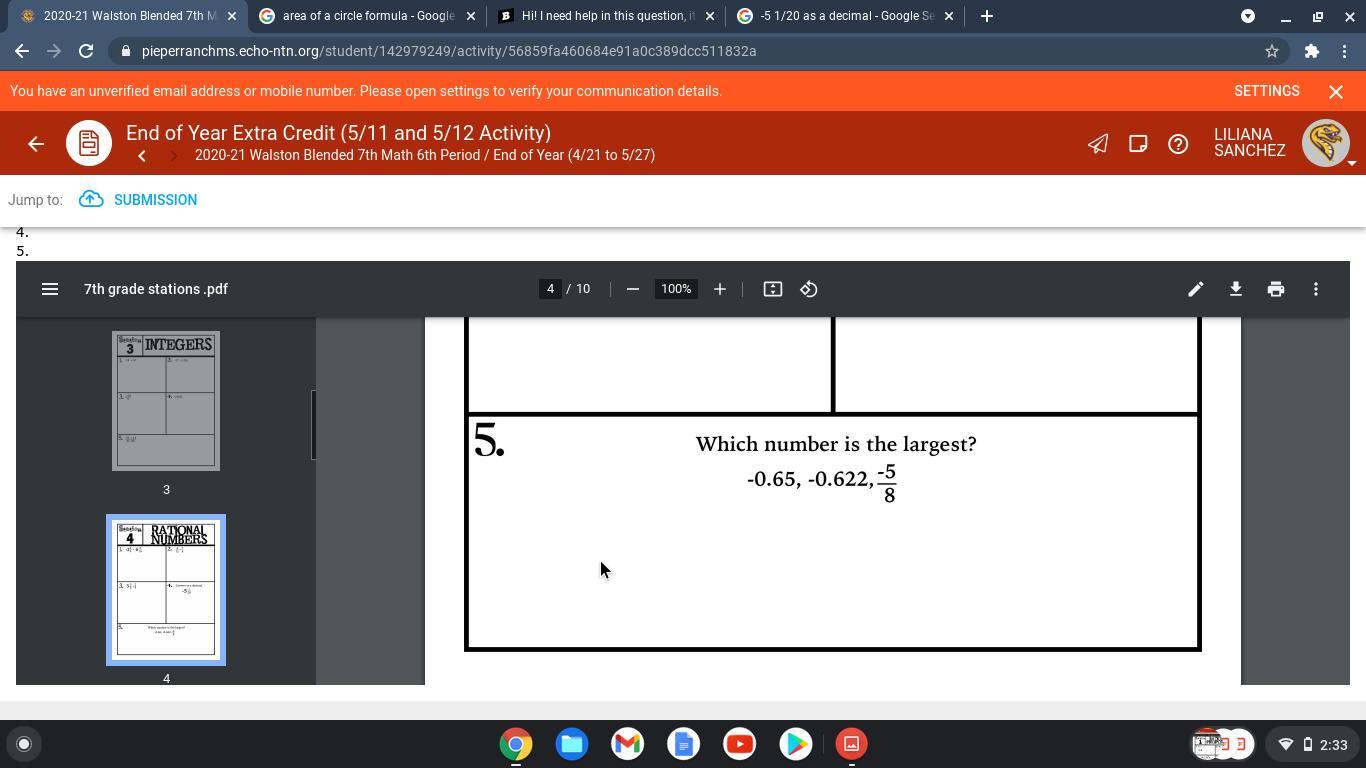
Task: Zoom in the PDF with plus icon
Action: point(719,289)
